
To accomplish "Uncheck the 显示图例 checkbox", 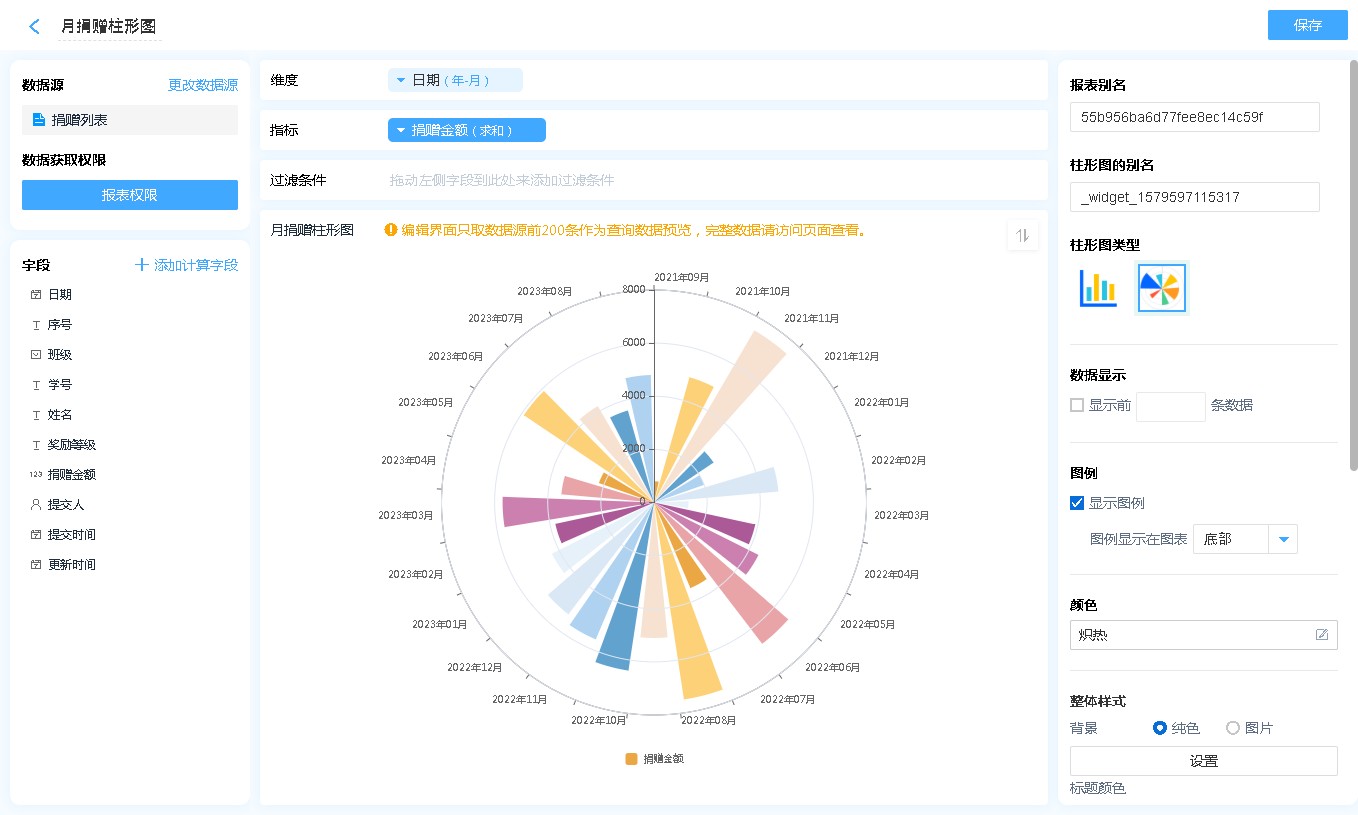I will (x=1077, y=503).
